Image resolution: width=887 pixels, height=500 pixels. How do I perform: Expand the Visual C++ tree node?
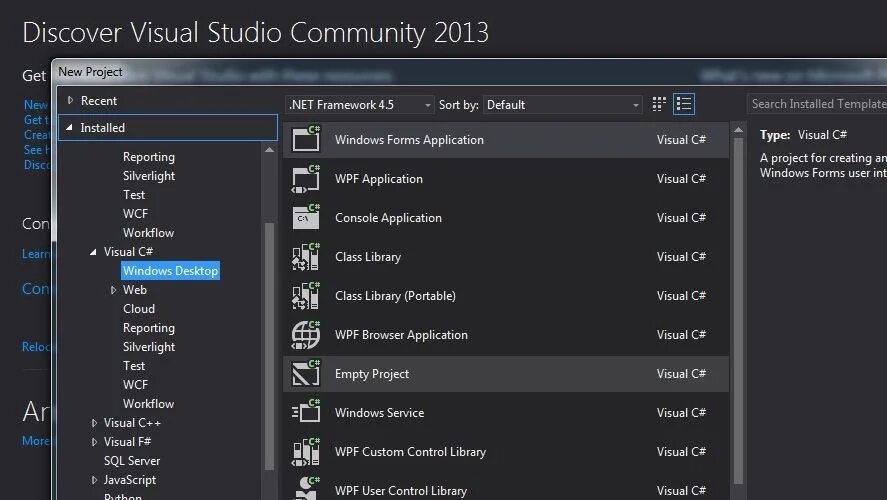click(94, 423)
